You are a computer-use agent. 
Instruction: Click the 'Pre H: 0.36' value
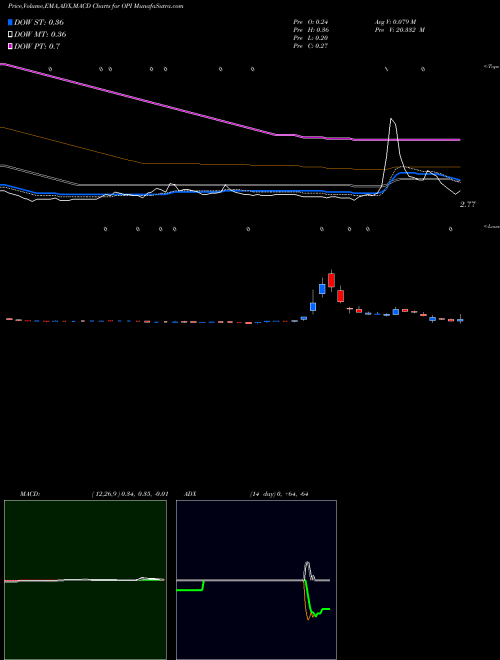(x=311, y=30)
